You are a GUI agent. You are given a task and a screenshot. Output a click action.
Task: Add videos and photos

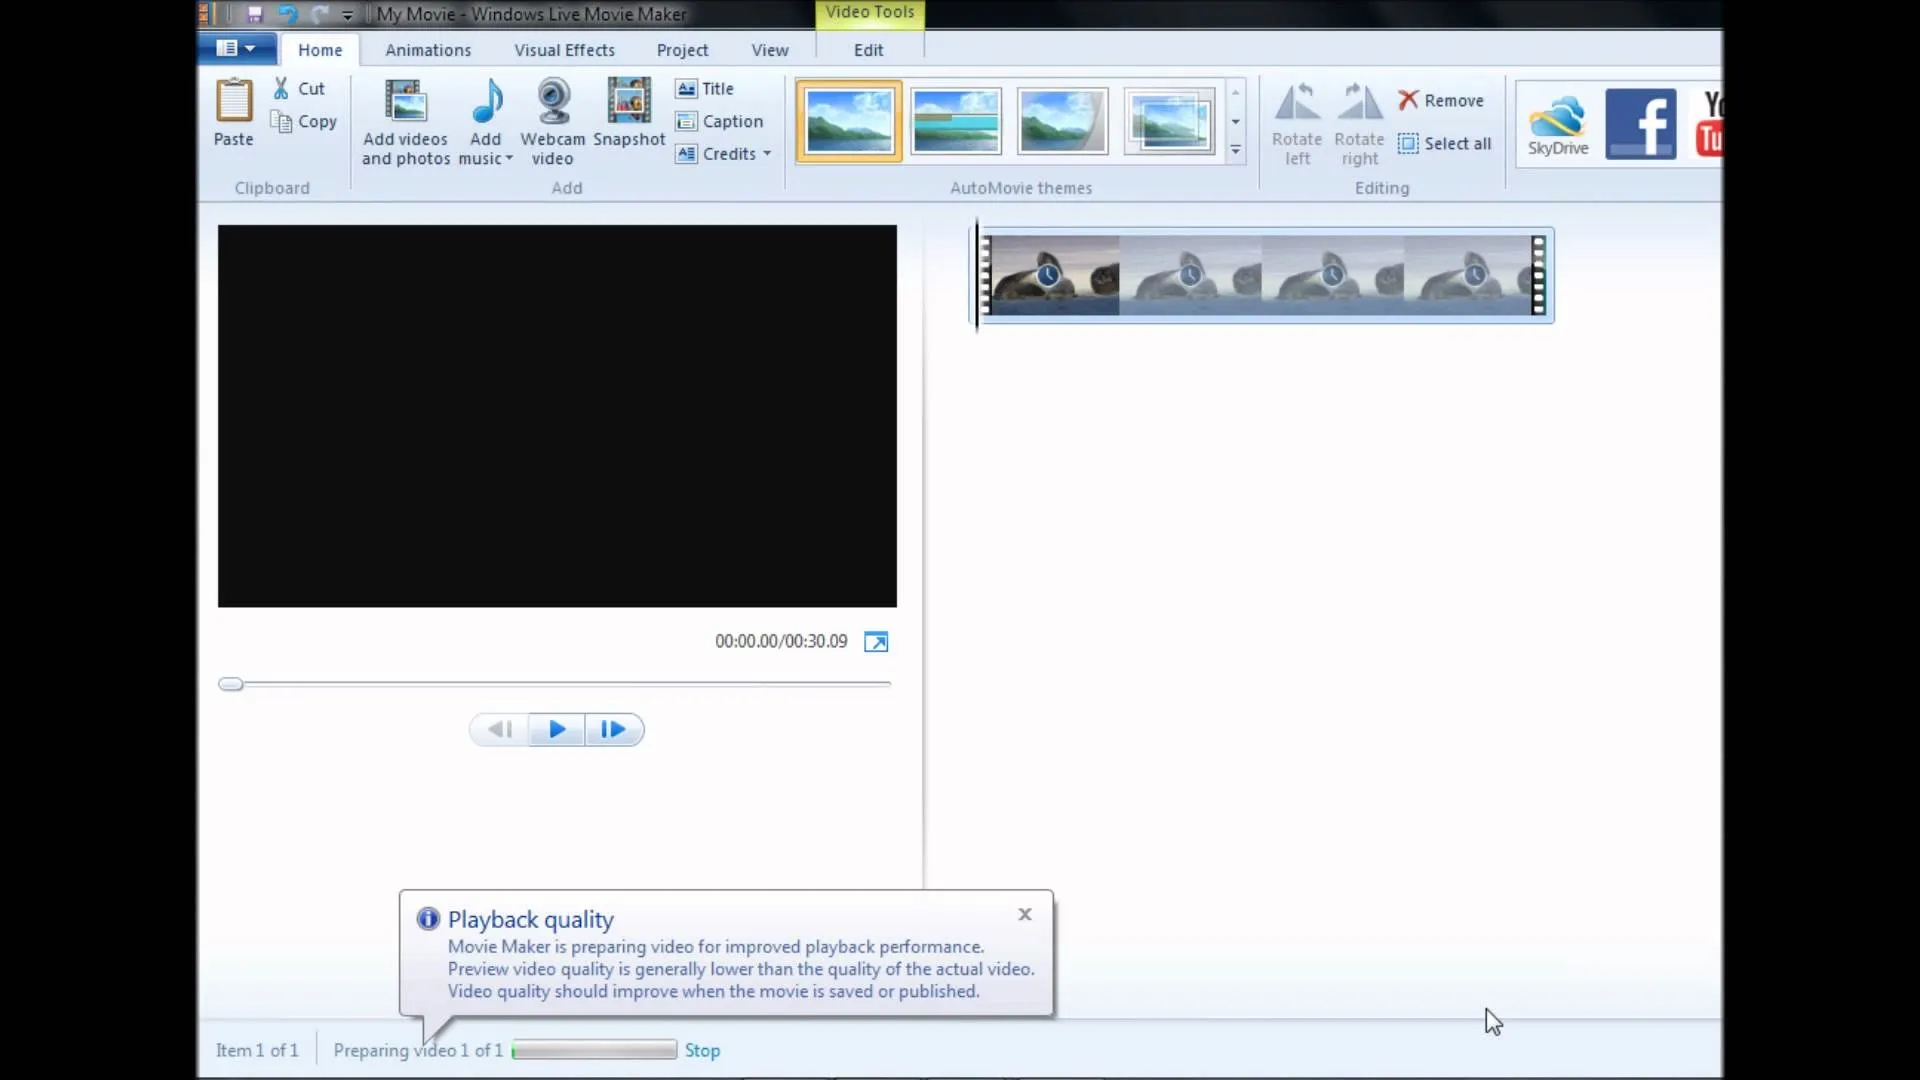(x=406, y=122)
